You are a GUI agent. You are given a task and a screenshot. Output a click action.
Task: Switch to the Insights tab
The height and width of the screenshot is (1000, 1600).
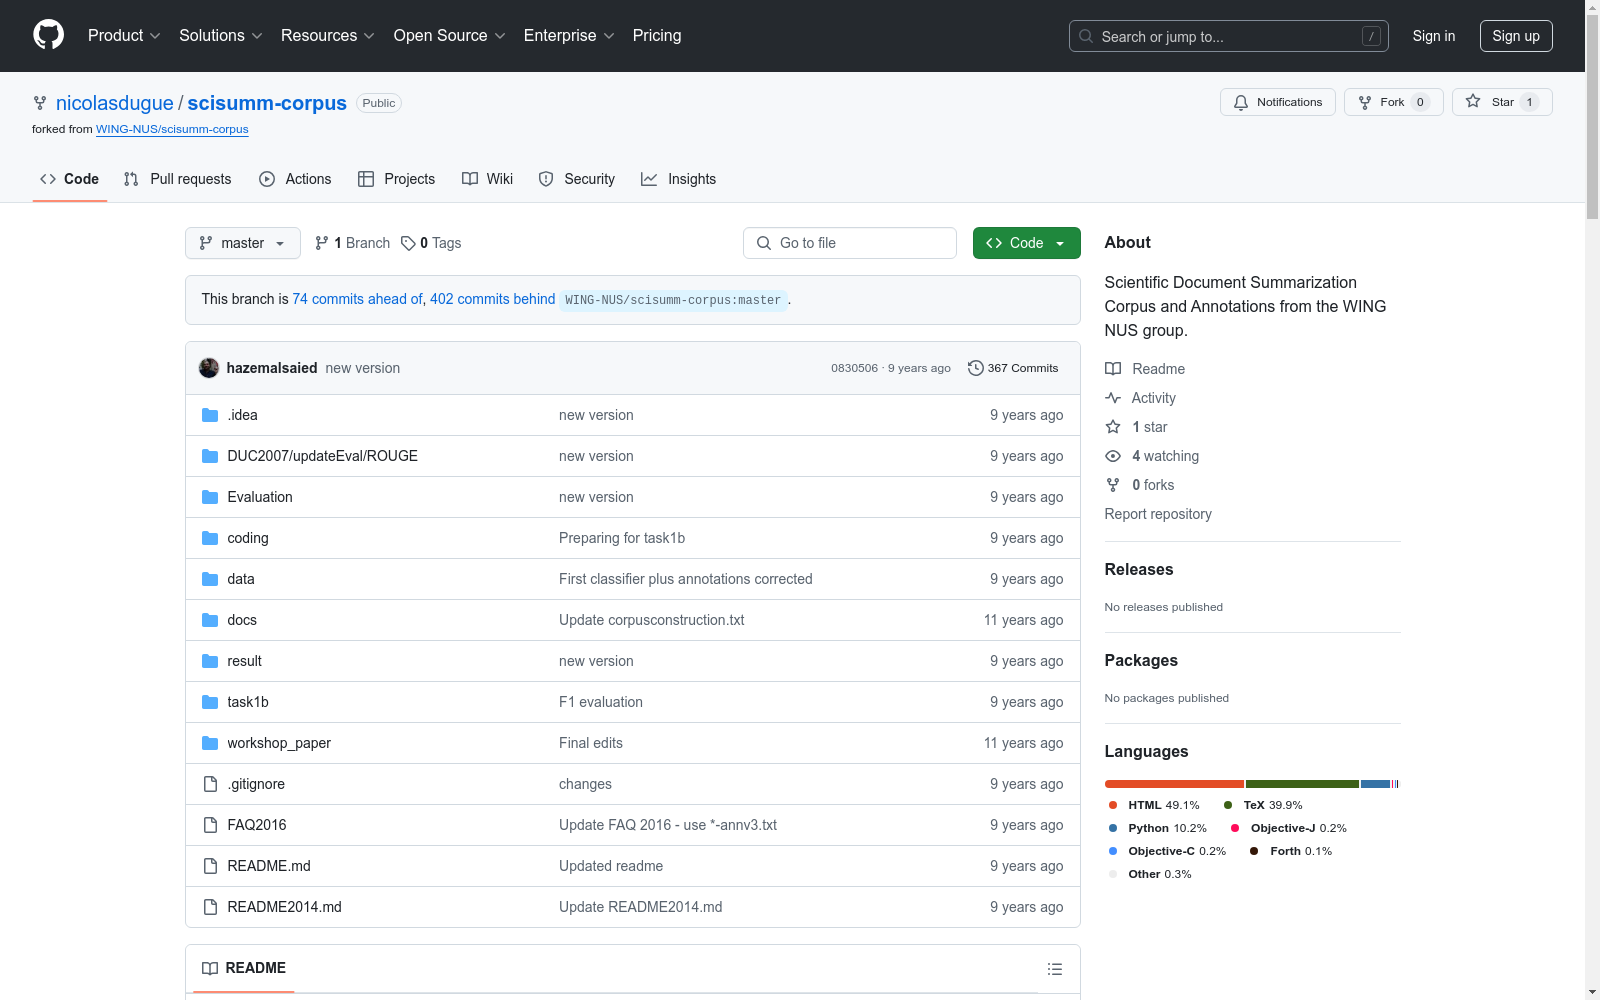679,179
